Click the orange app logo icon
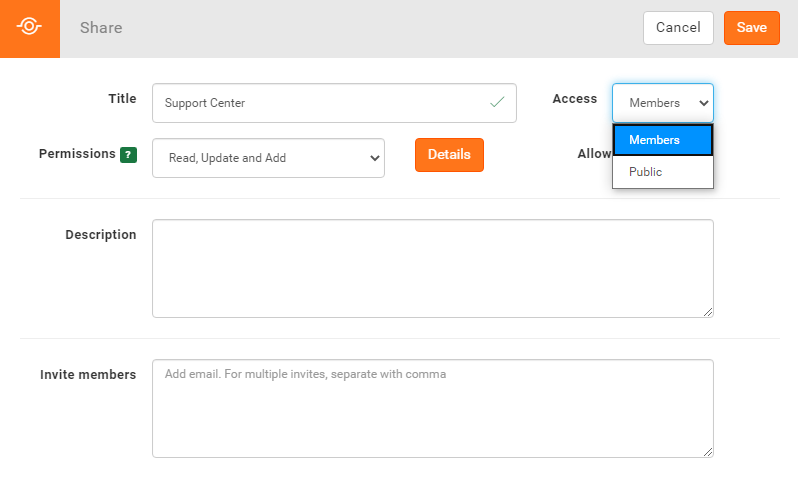Image resolution: width=798 pixels, height=498 pixels. click(x=30, y=28)
